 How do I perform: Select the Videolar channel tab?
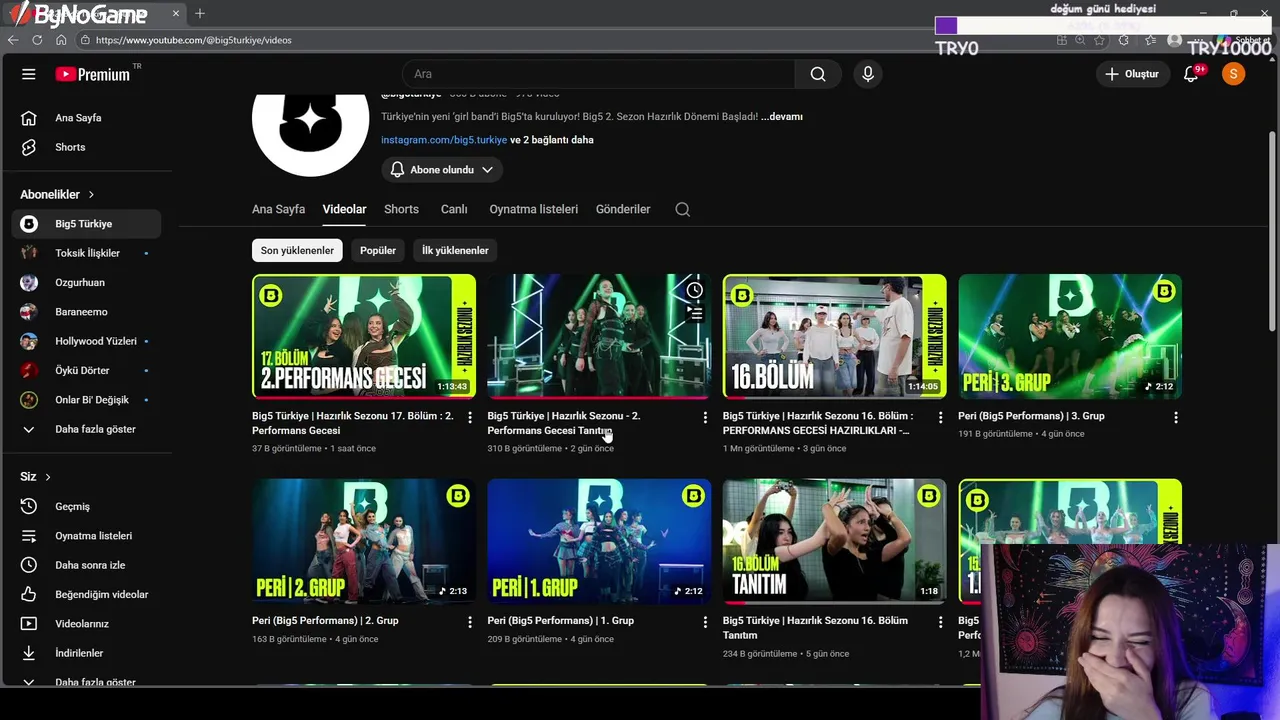coord(344,210)
